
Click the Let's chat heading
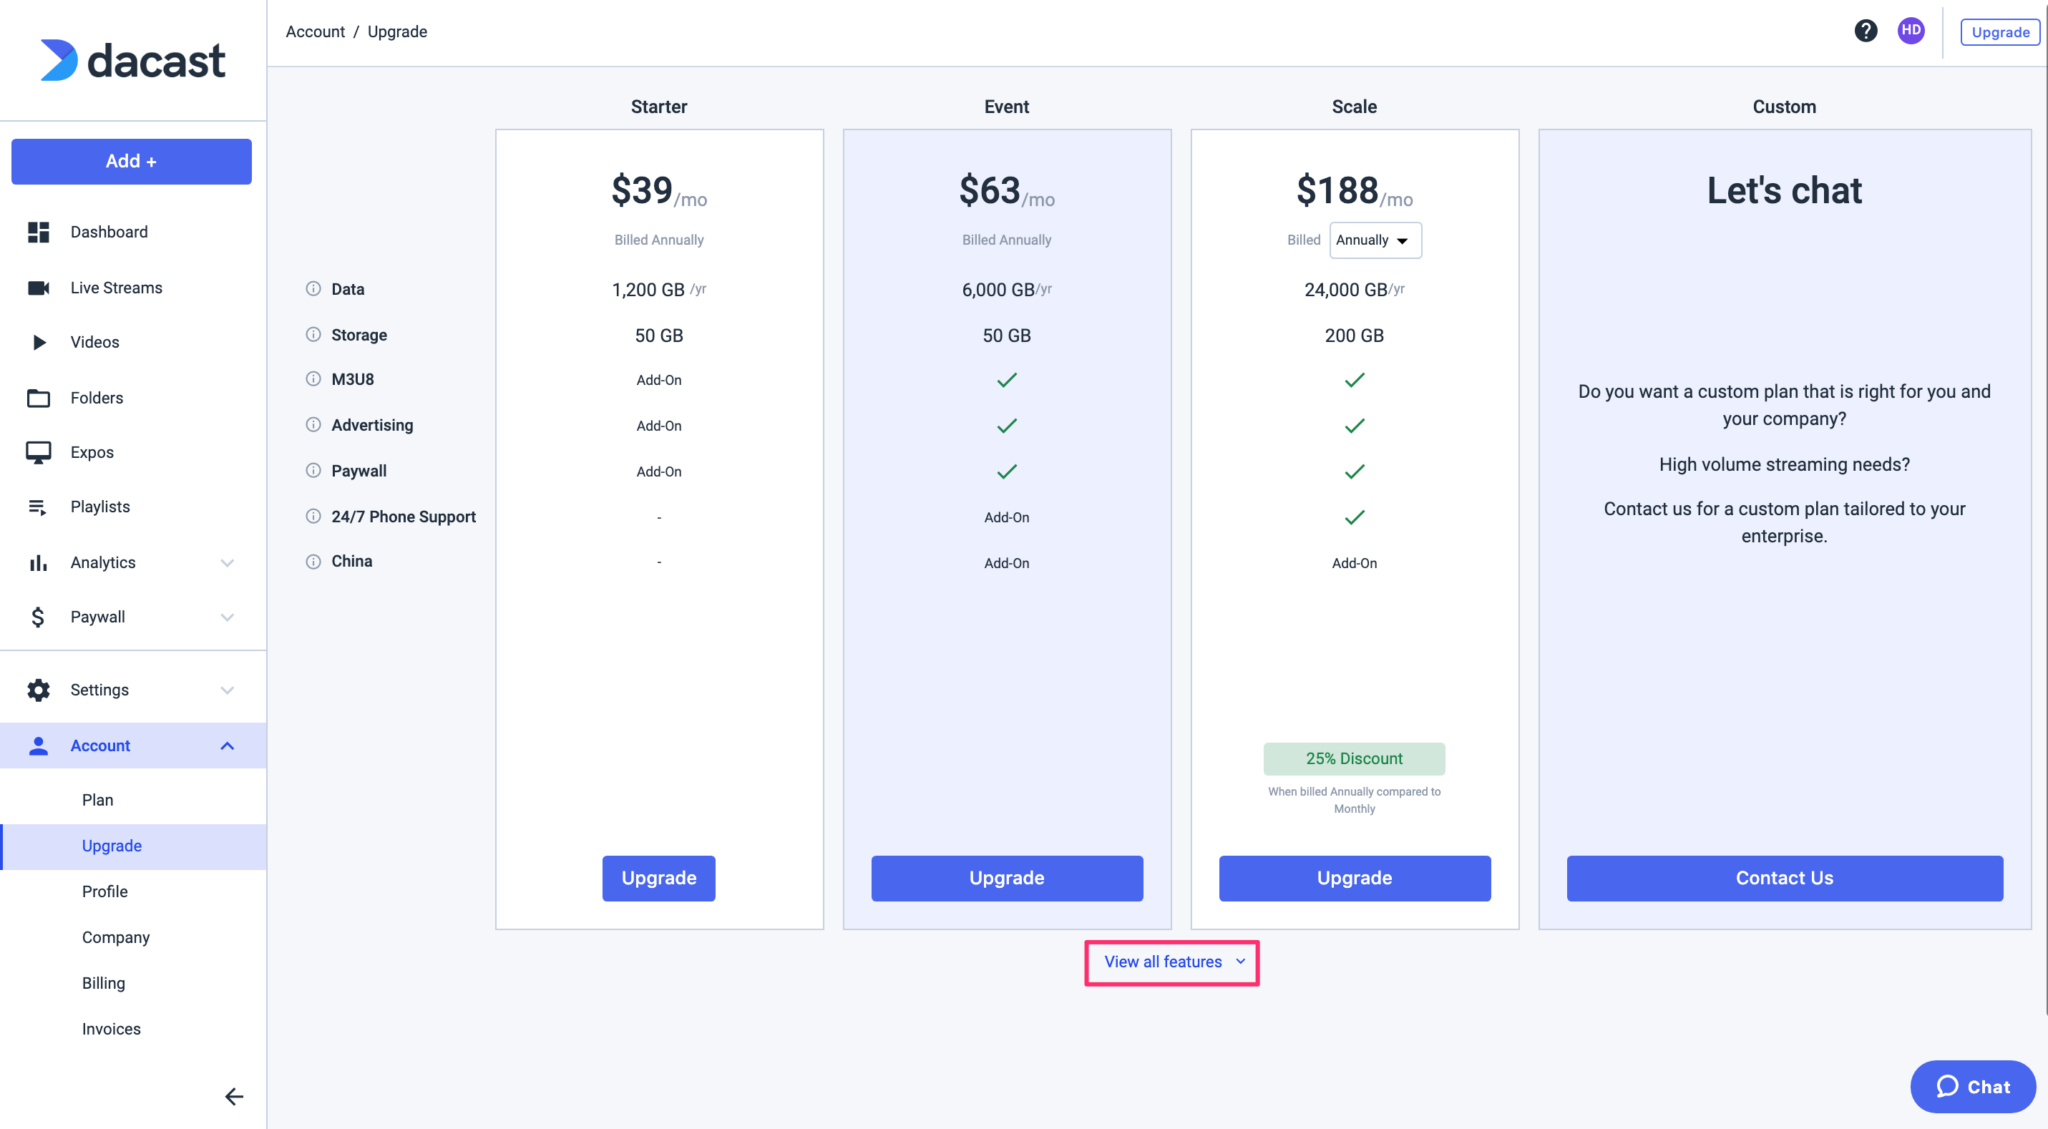coord(1784,190)
